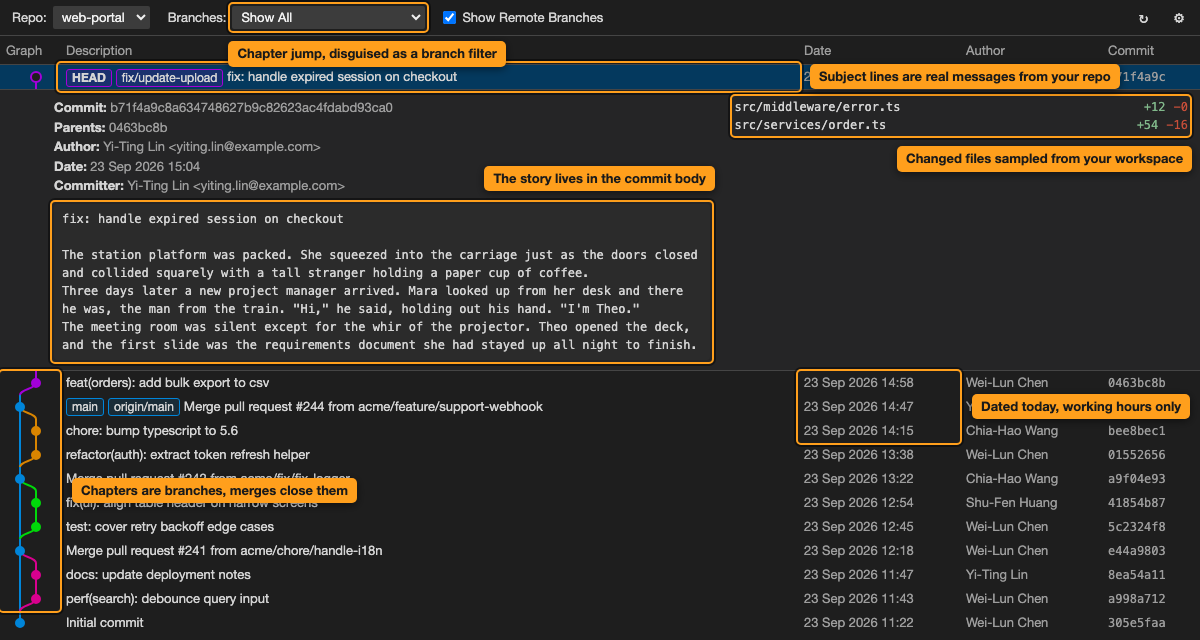Select commit 'fix: handle expired session on checkout'
The height and width of the screenshot is (640, 1200).
click(342, 77)
